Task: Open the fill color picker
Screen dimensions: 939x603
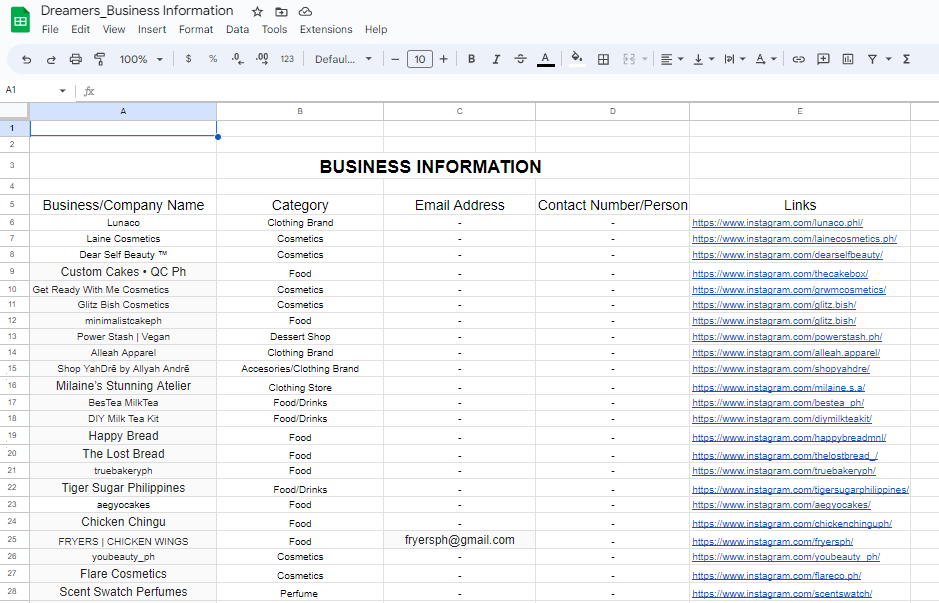Action: [577, 59]
